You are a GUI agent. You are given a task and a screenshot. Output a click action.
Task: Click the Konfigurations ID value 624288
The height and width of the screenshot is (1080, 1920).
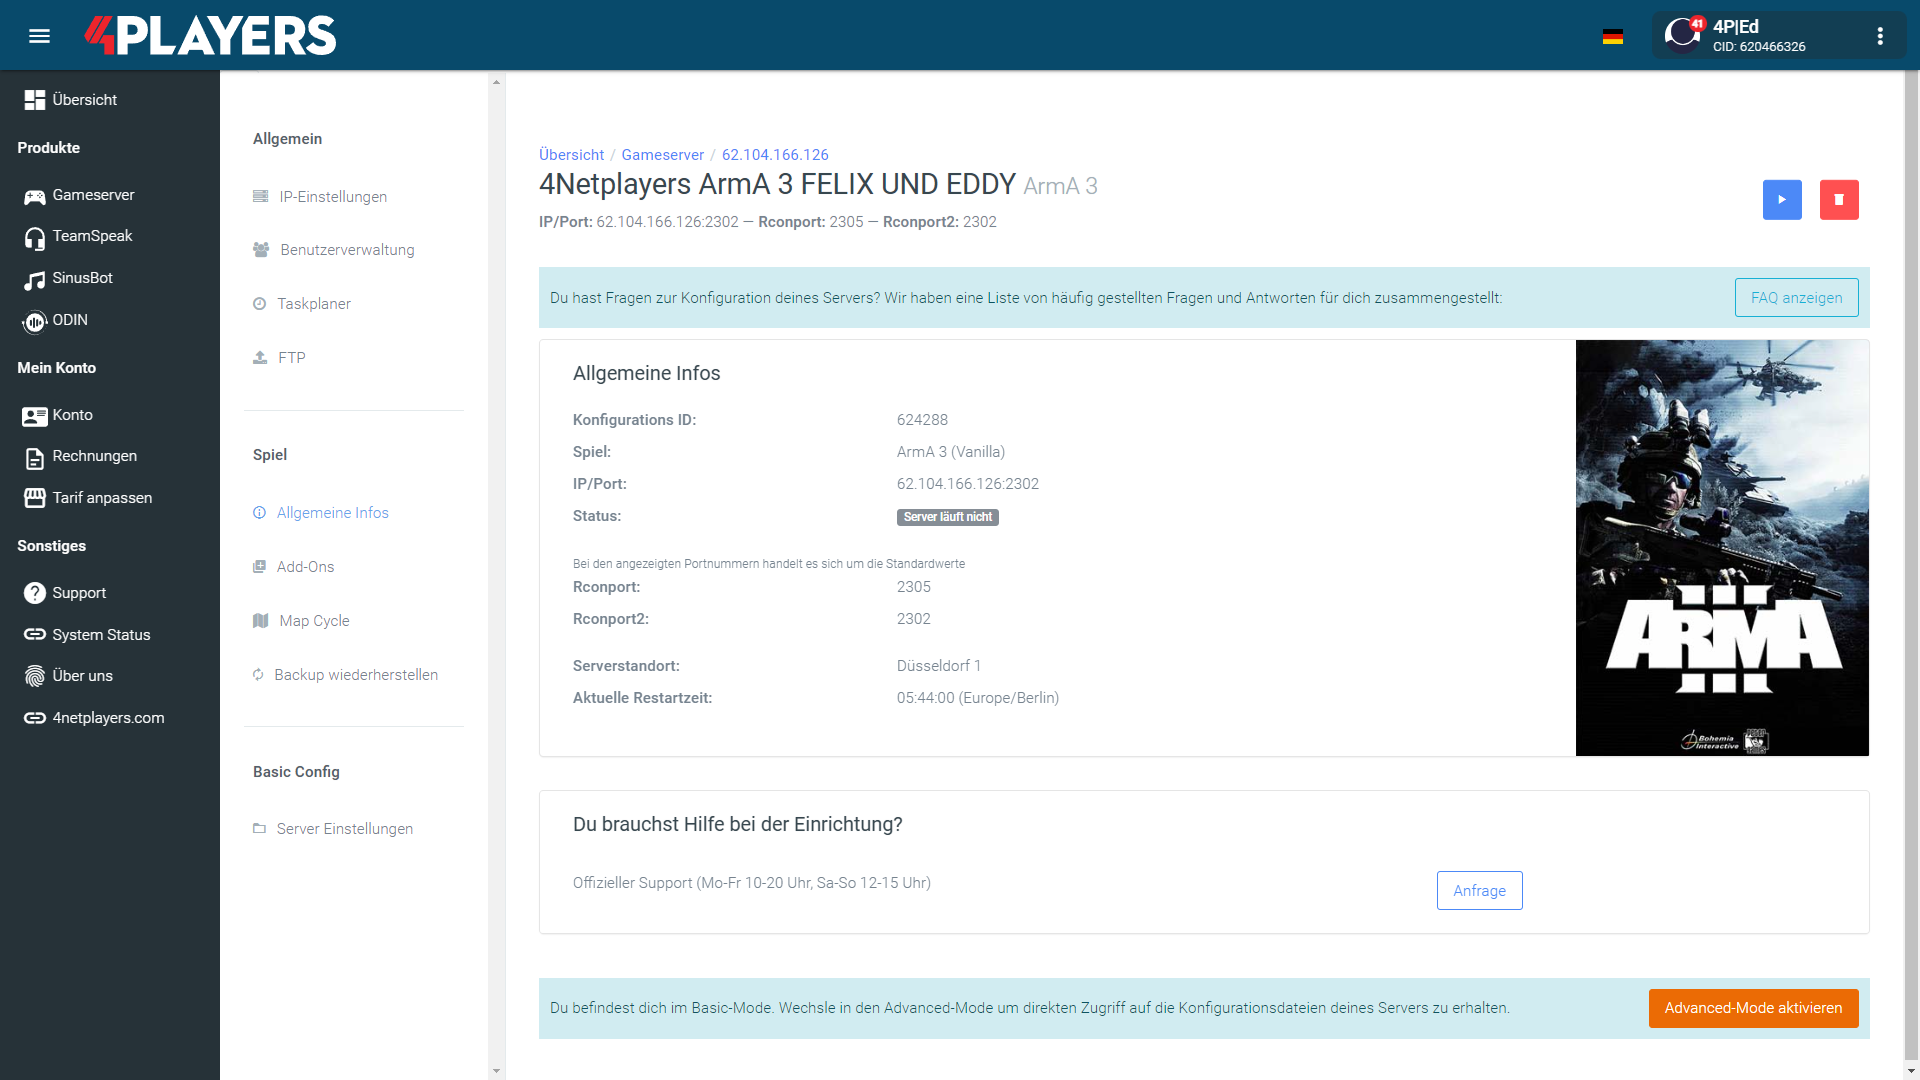coord(922,420)
